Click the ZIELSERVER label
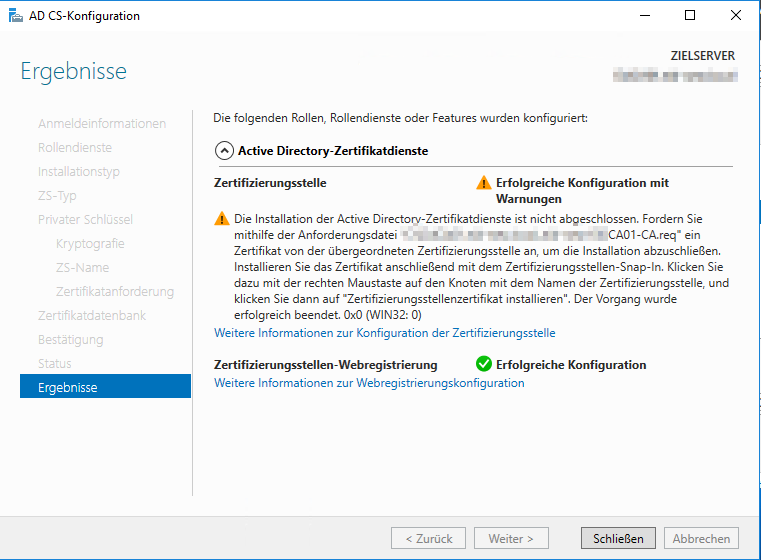This screenshot has height=560, width=761. click(703, 56)
